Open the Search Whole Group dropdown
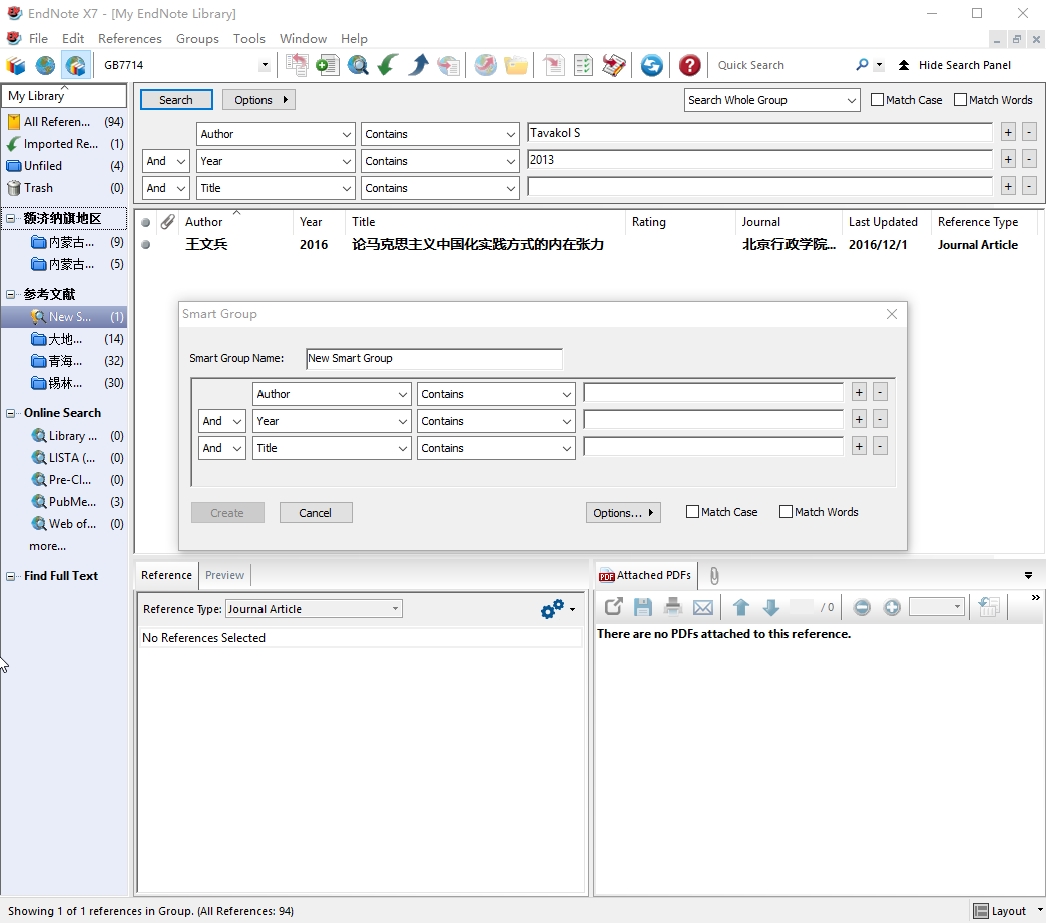 pyautogui.click(x=772, y=100)
